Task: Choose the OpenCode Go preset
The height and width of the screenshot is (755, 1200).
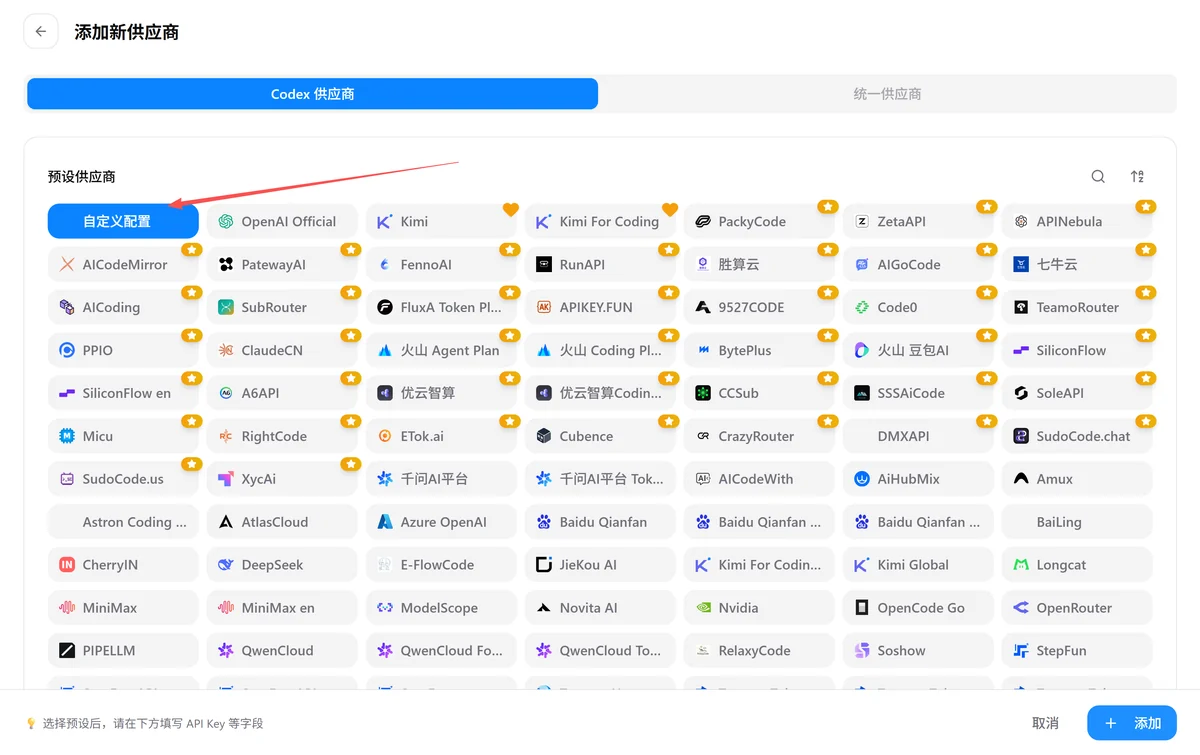Action: tap(918, 608)
